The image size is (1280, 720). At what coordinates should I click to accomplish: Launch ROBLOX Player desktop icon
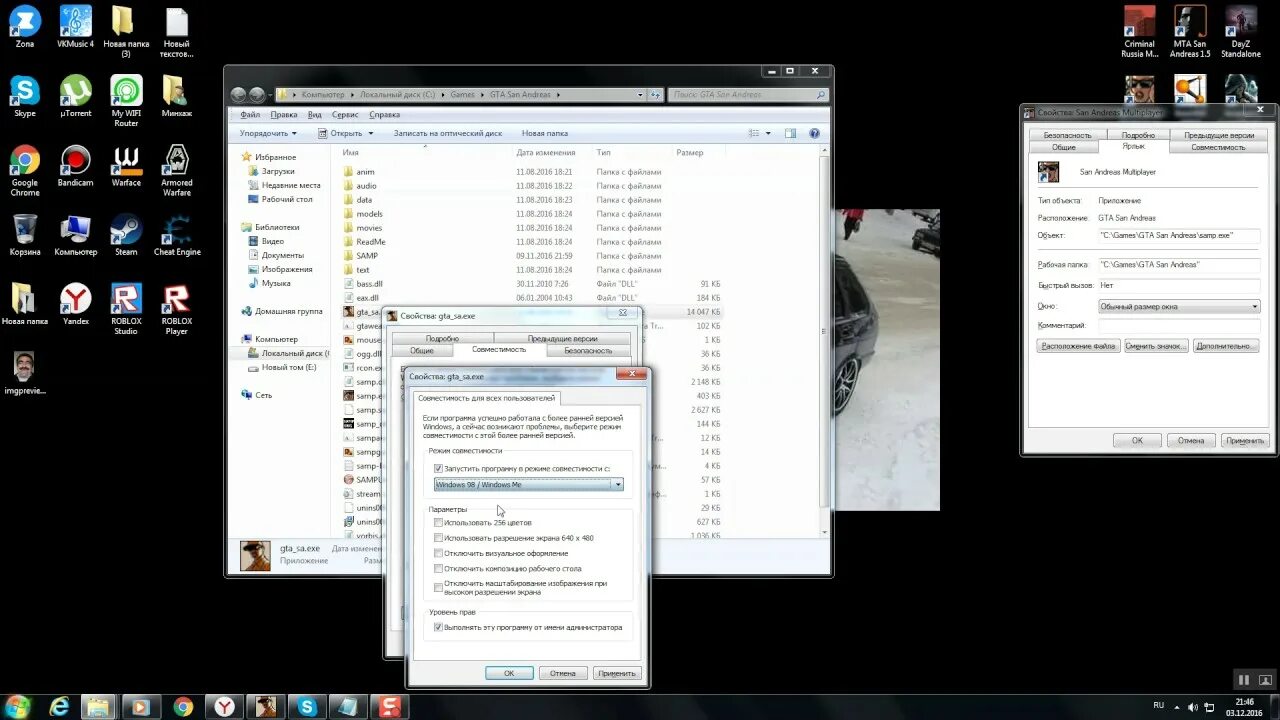[177, 308]
